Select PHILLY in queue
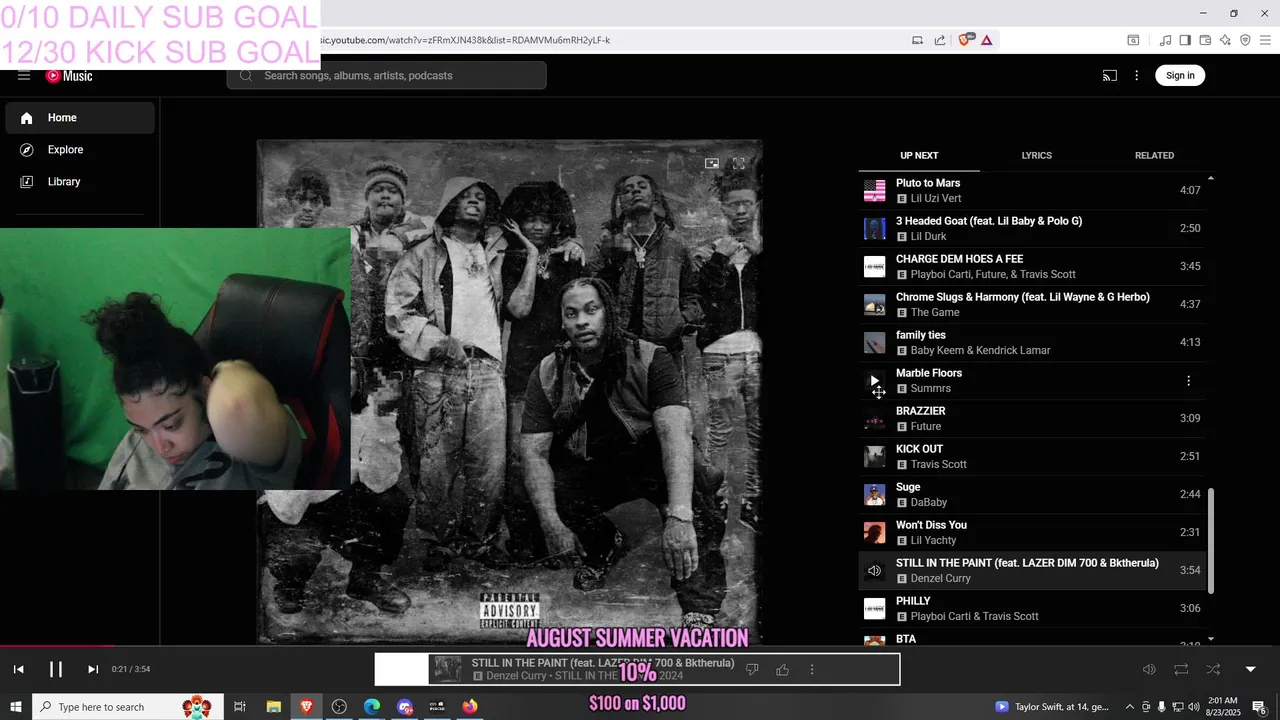The image size is (1280, 720). pyautogui.click(x=1034, y=608)
